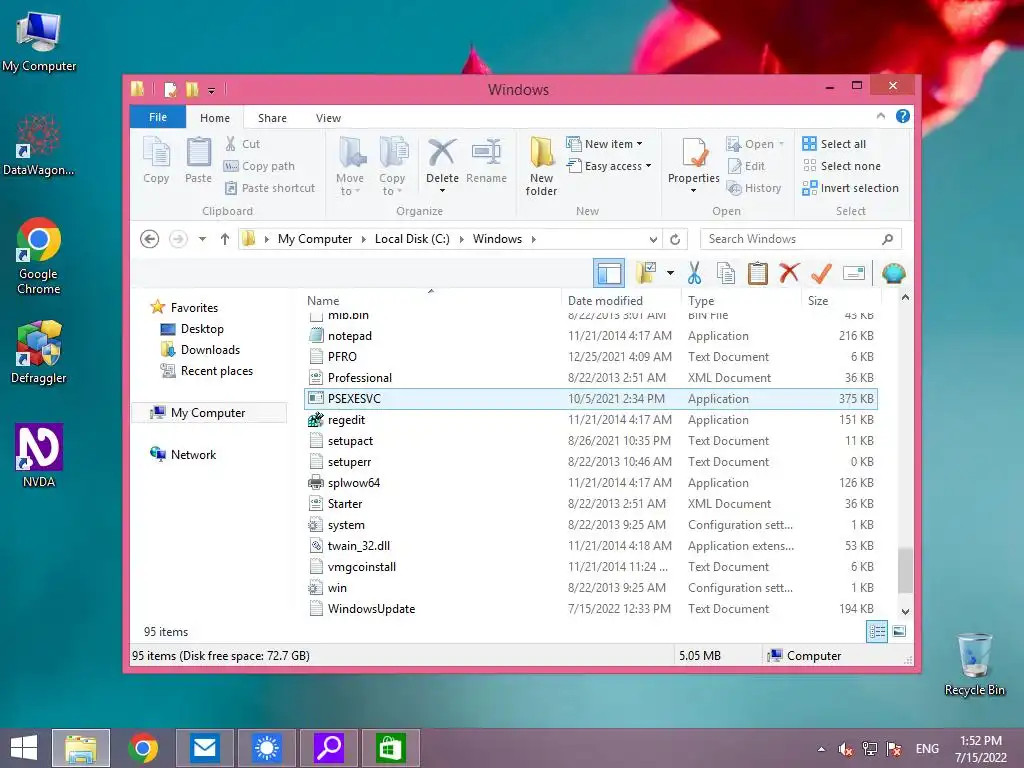Click Select all in ribbon

click(835, 144)
